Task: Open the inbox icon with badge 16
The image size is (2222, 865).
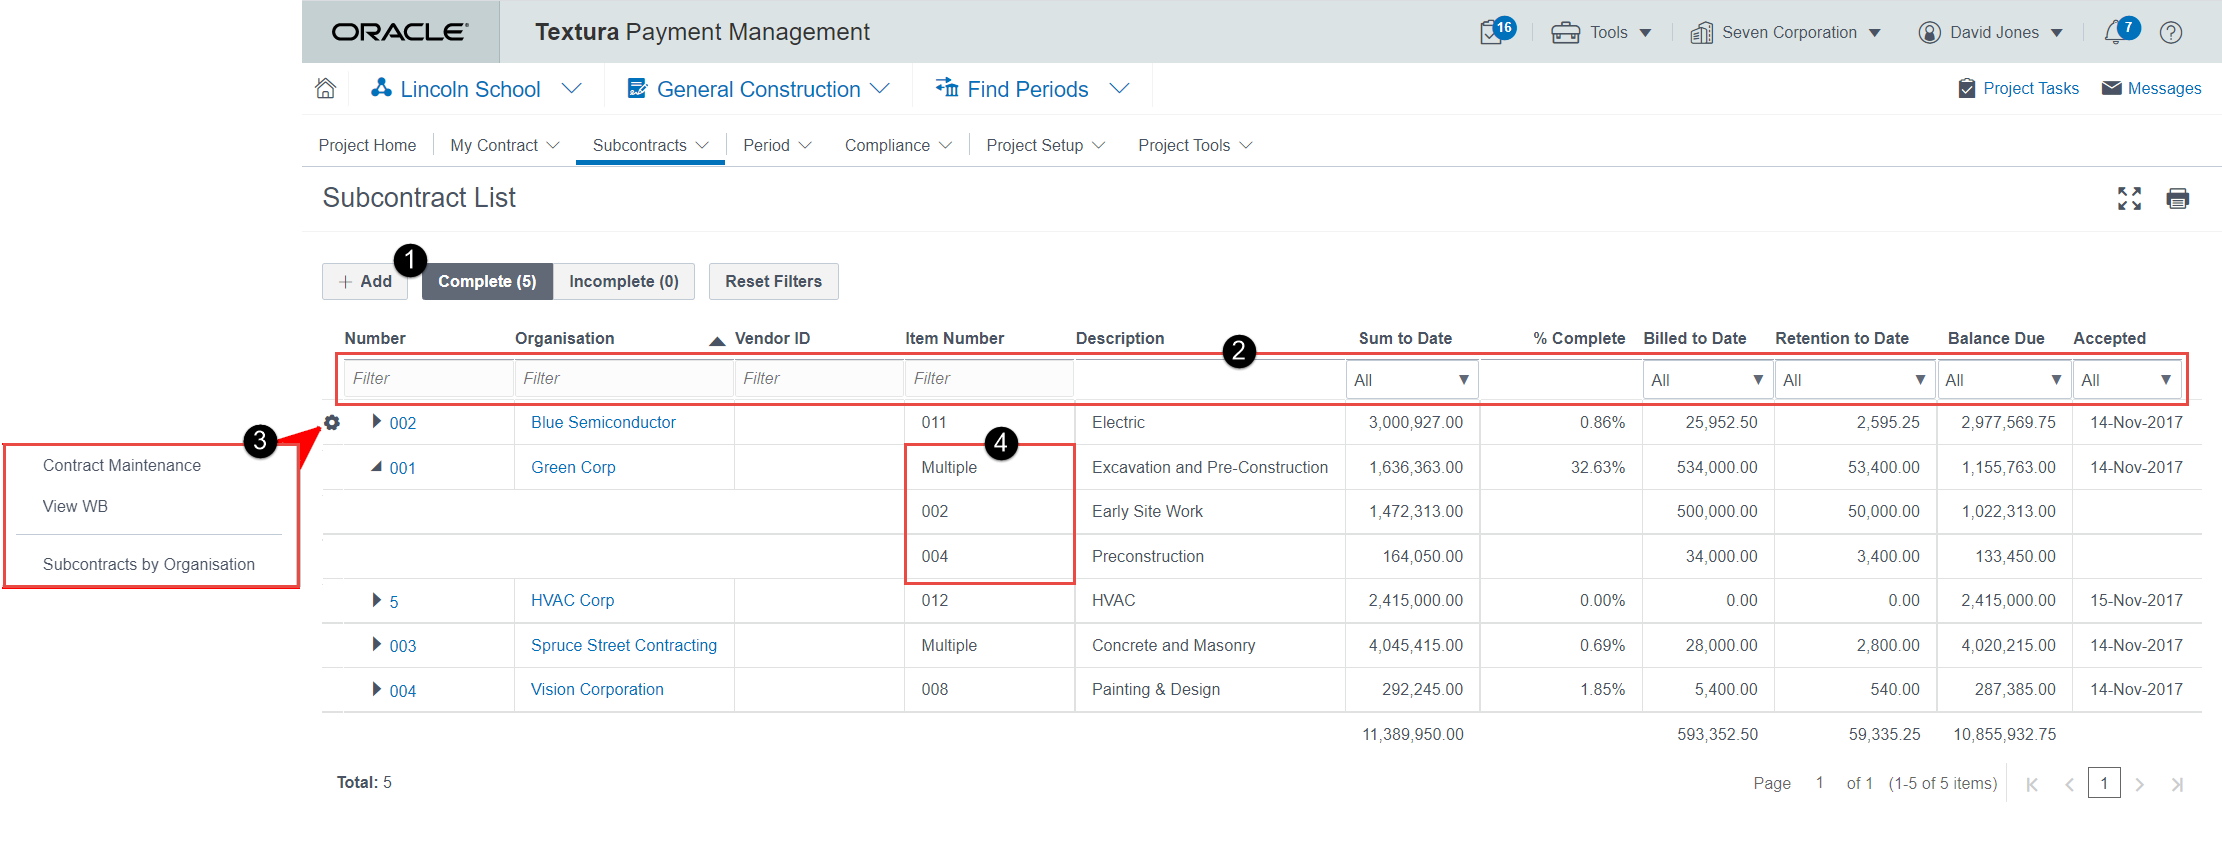Action: 1497,31
